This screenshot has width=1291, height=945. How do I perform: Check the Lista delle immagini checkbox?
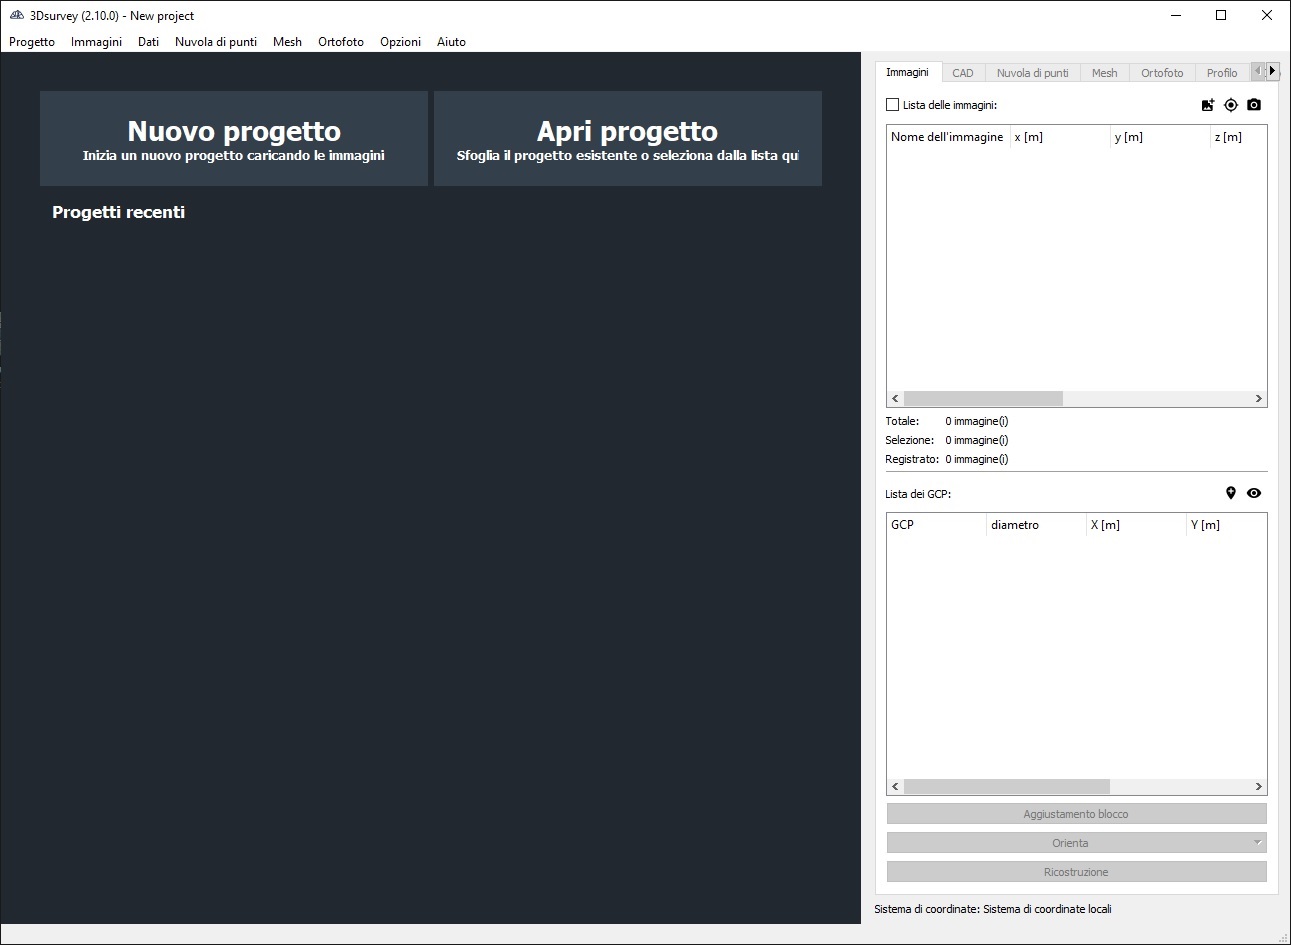893,105
